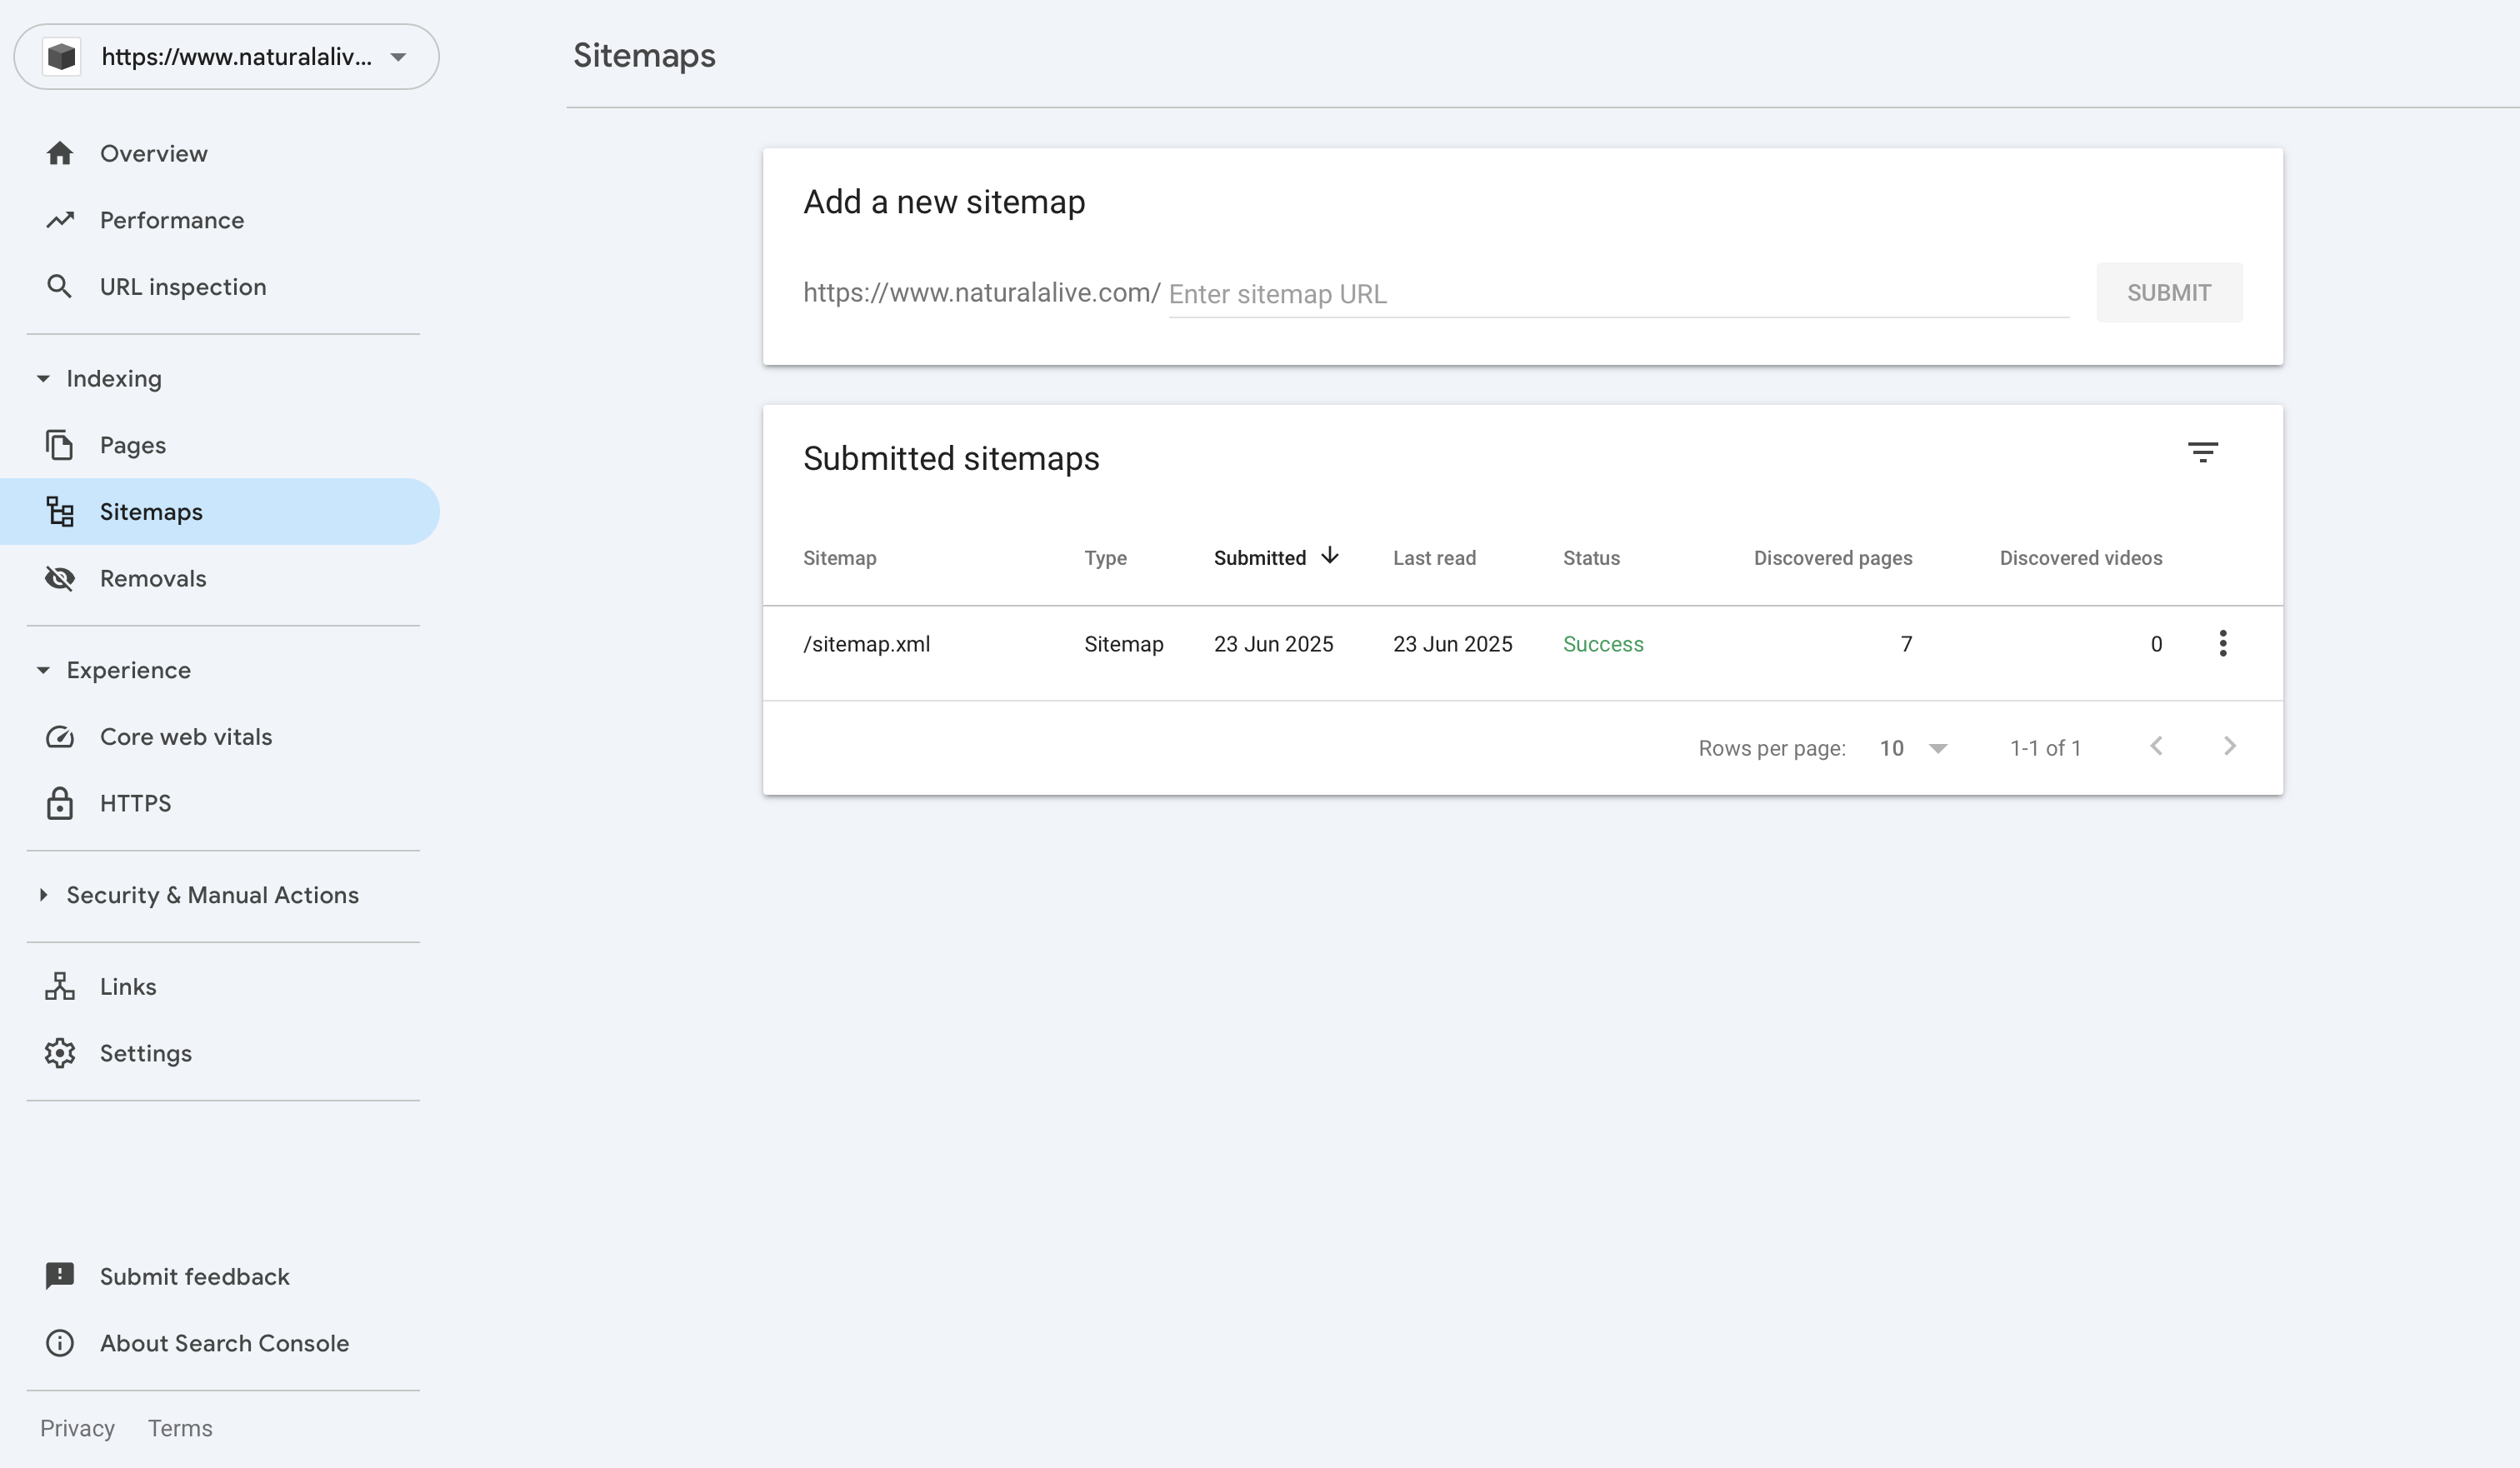Click the Overview home icon
This screenshot has width=2520, height=1468.
[60, 153]
